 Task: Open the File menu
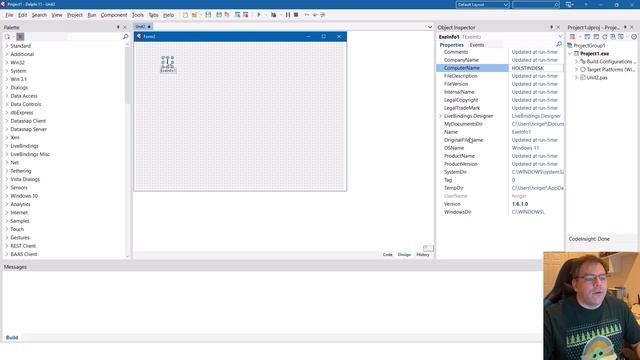click(9, 15)
